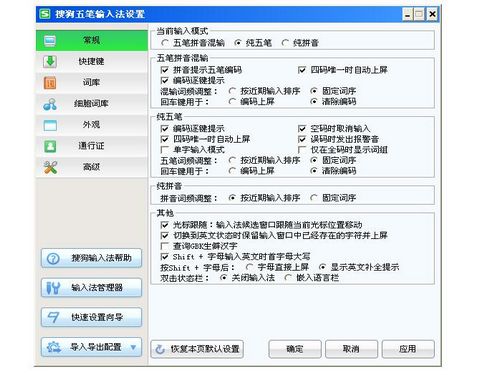Image resolution: width=500 pixels, height=375 pixels.
Task: Toggle 误码时发出报警音 checkbox
Action: 302,139
